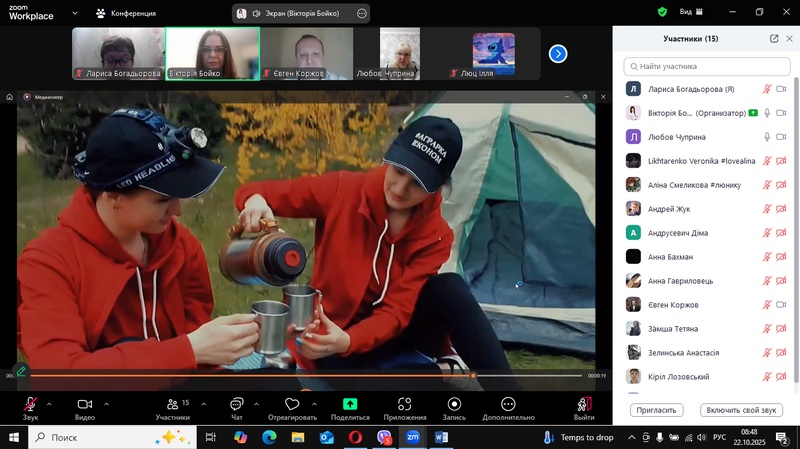Click the unmute myself button

741,410
